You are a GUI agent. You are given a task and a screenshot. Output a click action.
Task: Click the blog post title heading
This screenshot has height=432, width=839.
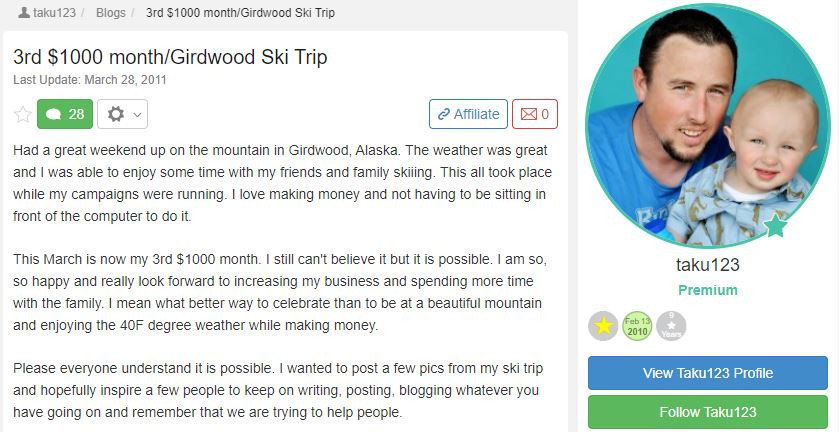(x=170, y=57)
